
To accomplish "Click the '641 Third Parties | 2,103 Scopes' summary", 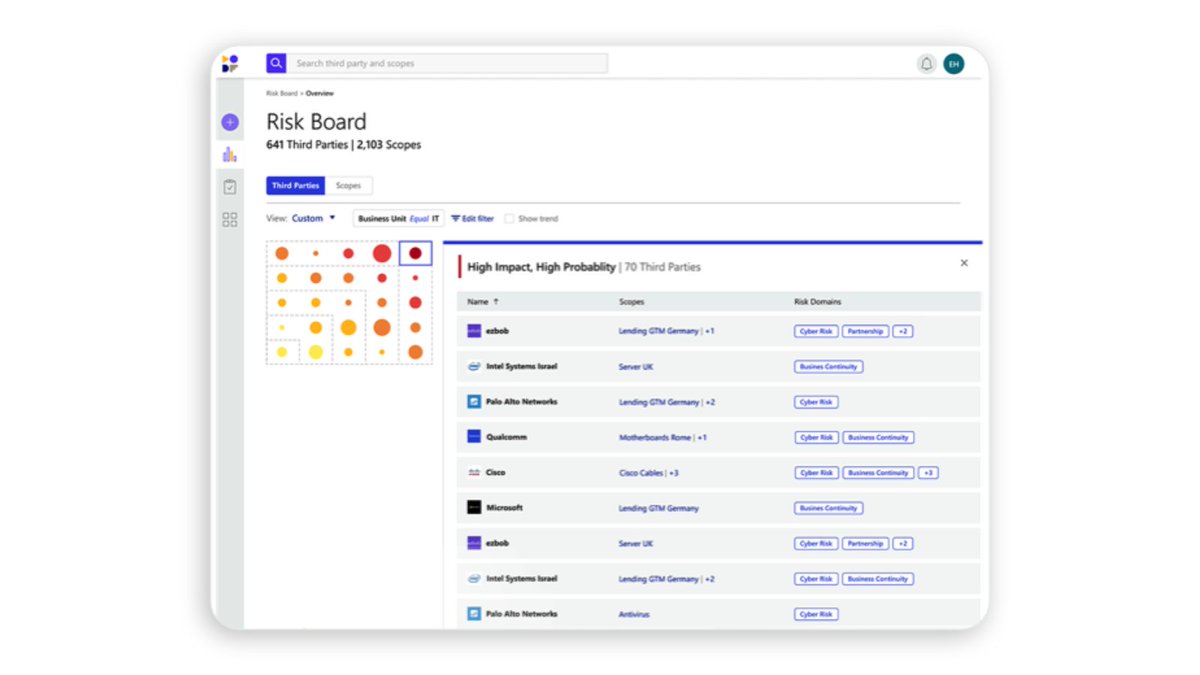I will pyautogui.click(x=344, y=145).
